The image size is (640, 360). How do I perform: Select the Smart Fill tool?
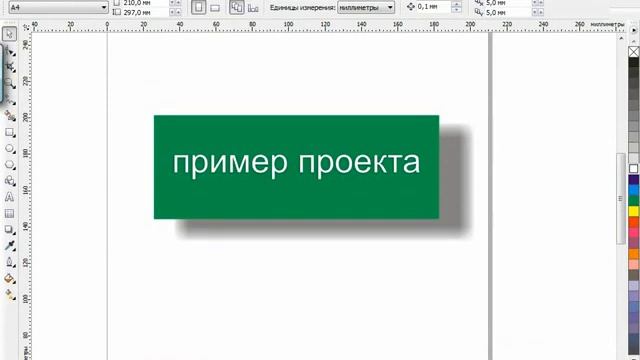(x=9, y=116)
